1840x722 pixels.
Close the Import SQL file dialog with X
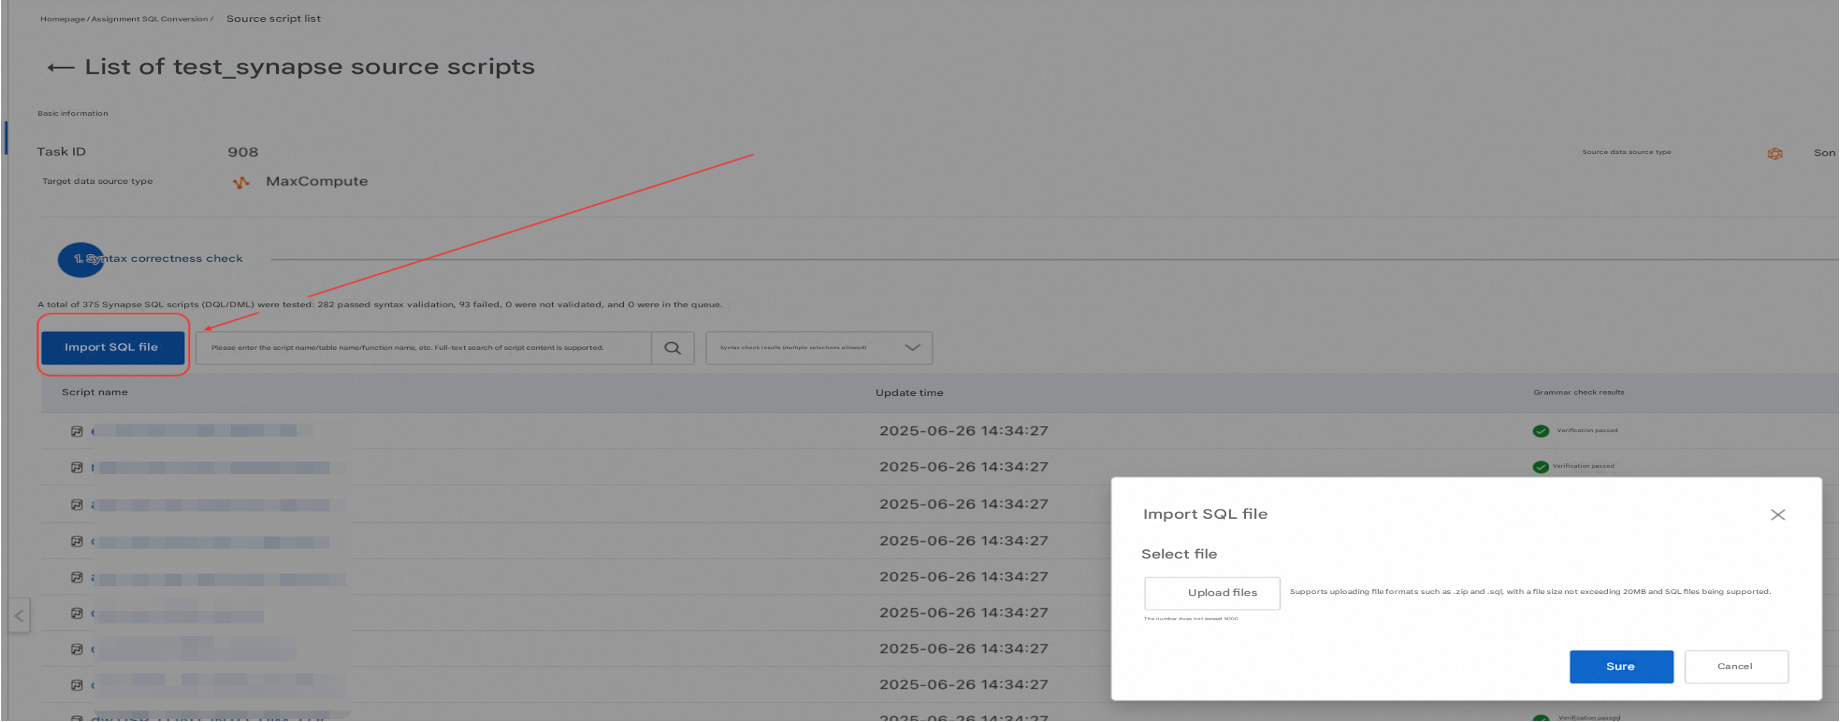point(1778,515)
